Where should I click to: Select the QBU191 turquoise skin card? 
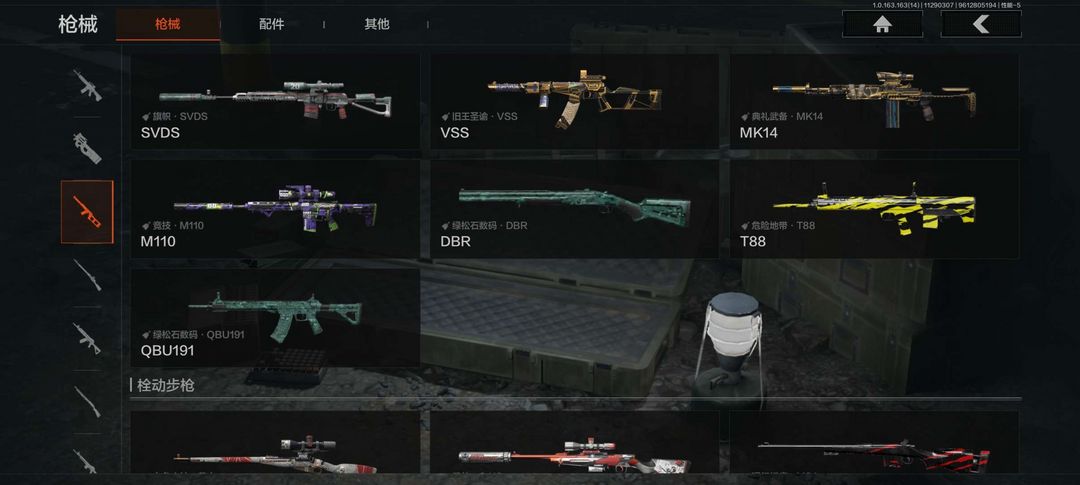pyautogui.click(x=275, y=318)
